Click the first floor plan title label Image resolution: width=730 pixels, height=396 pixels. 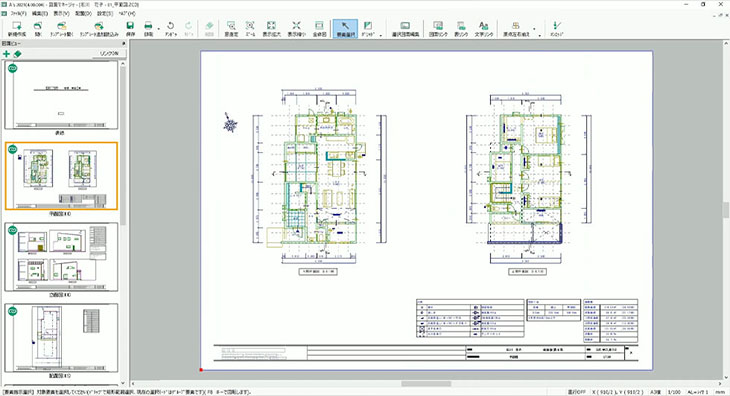pos(318,271)
